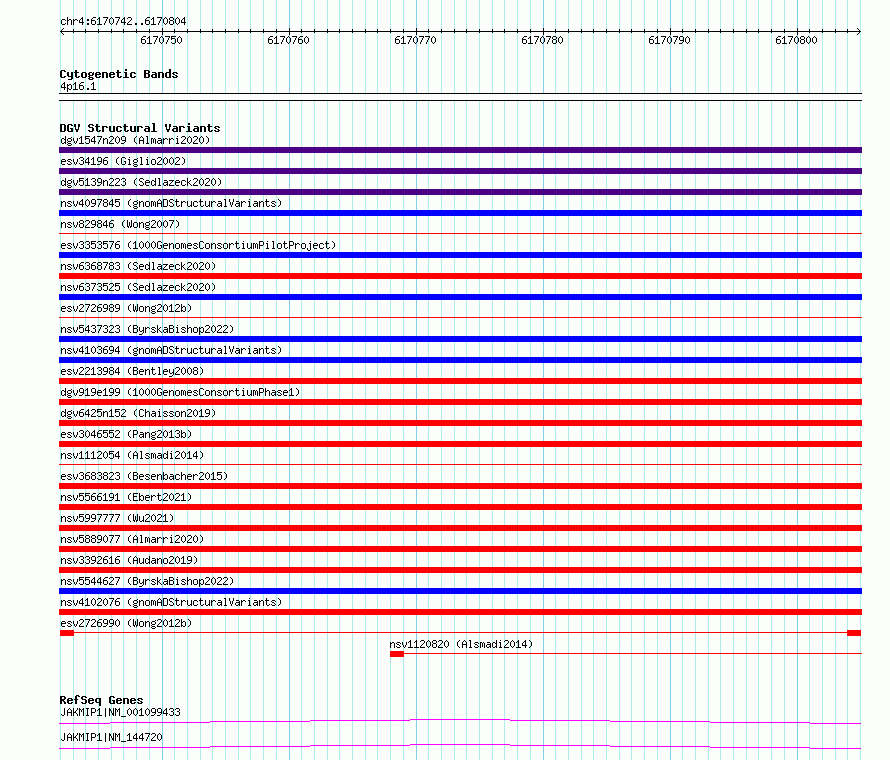Click the magenta line under JAKMIP1|NM_001099433

click(x=460, y=721)
